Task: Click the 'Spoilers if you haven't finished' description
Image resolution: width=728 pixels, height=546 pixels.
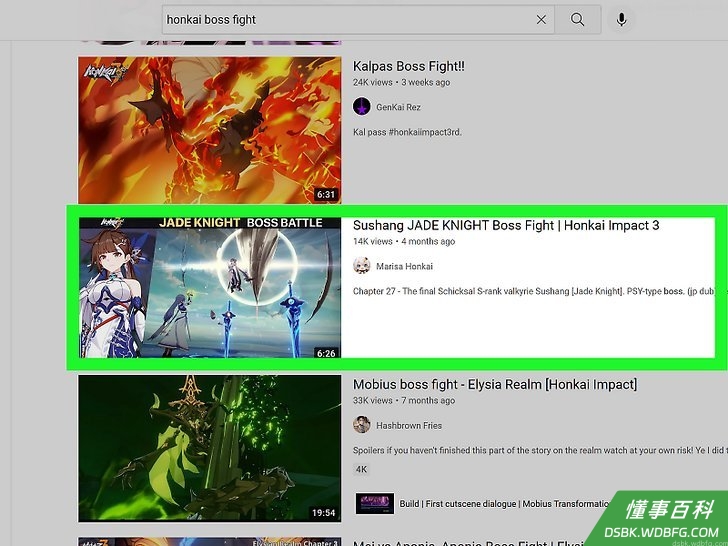Action: point(539,450)
